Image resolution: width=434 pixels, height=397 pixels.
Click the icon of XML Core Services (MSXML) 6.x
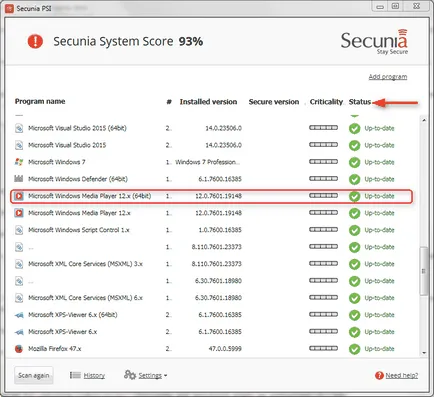tap(19, 298)
